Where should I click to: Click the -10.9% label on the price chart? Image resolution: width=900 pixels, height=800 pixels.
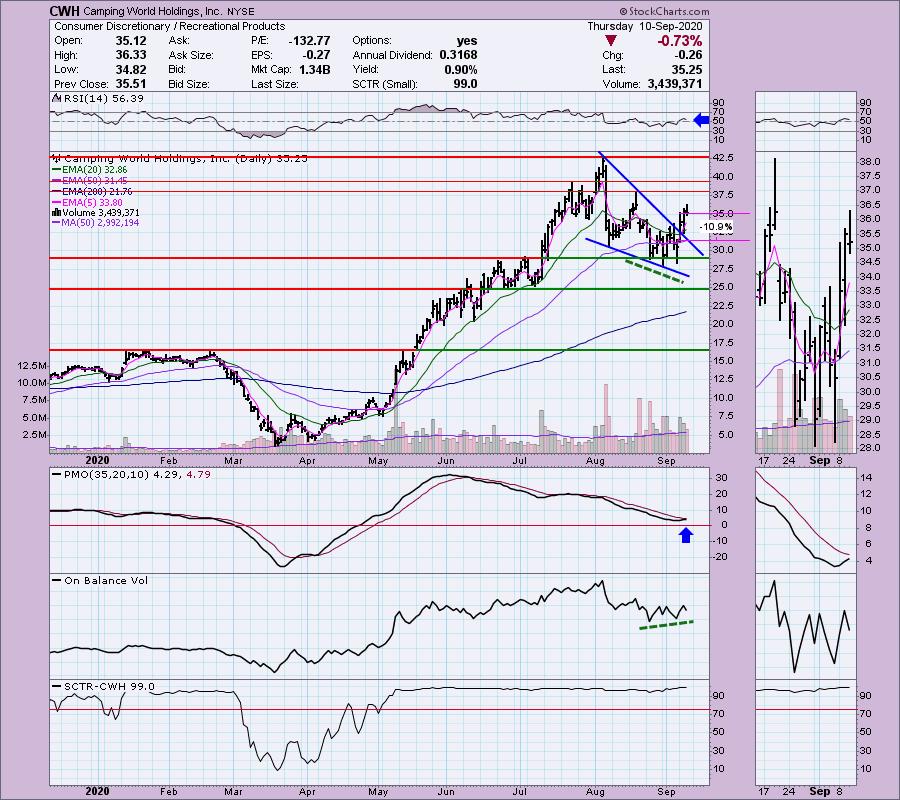click(717, 227)
